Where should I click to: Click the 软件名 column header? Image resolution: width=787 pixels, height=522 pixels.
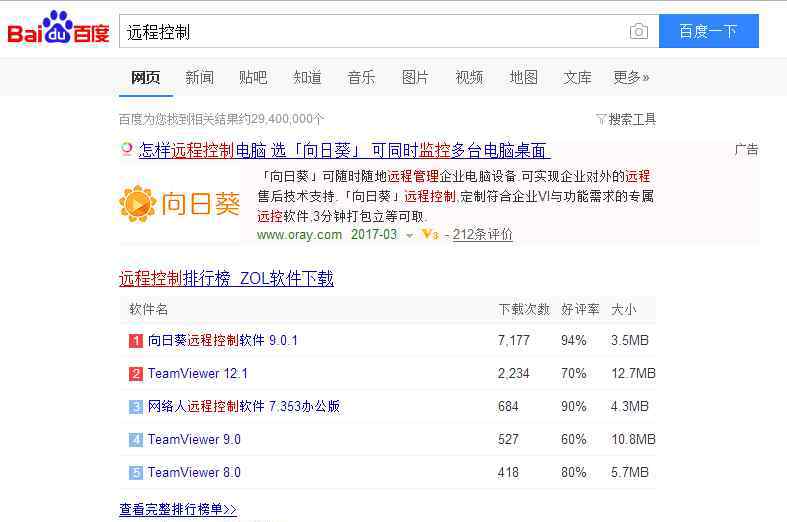[149, 309]
